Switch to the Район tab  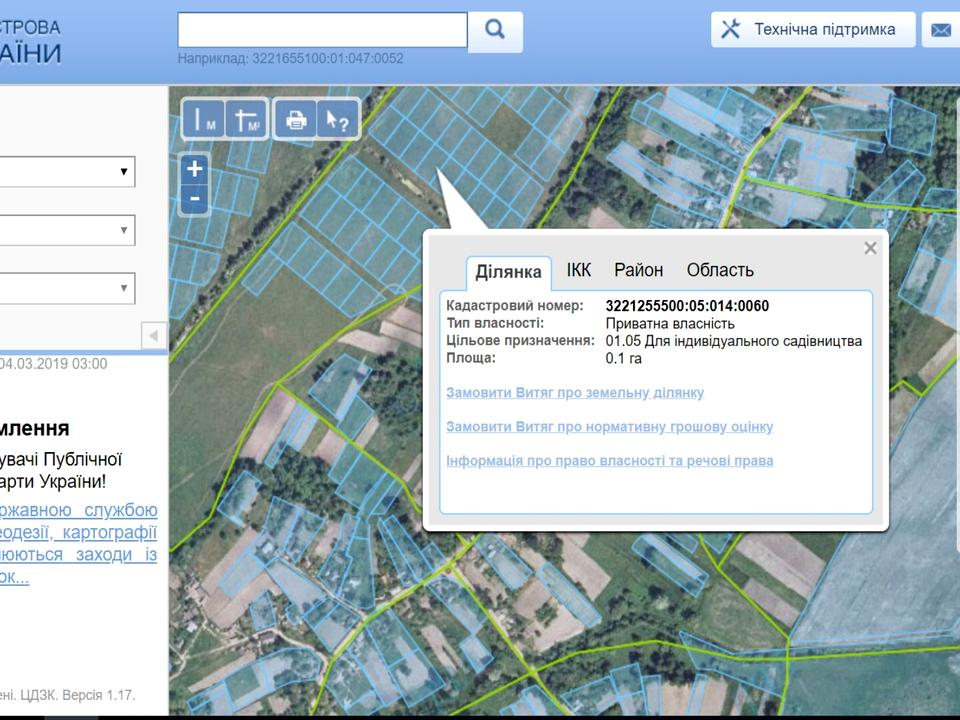639,270
